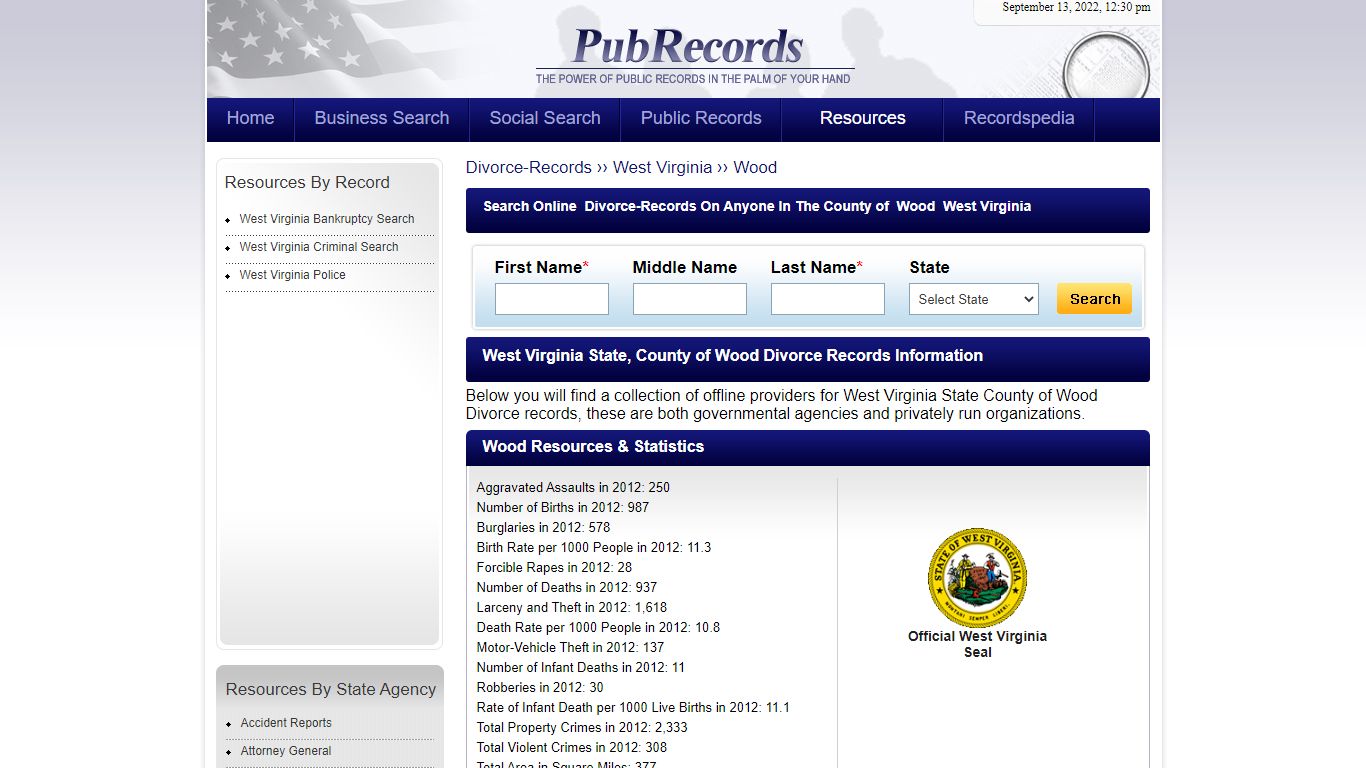The image size is (1366, 768).
Task: Click the Official West Virginia Seal image
Action: (977, 578)
